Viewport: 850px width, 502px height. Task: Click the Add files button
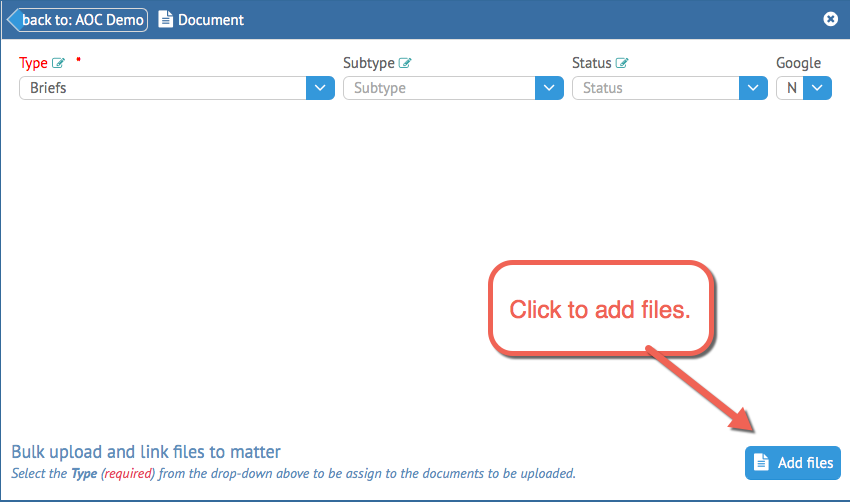(x=793, y=463)
